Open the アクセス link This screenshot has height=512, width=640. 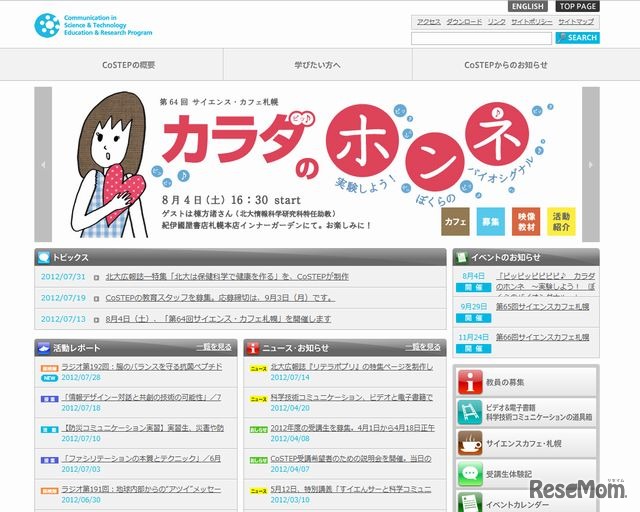[x=429, y=22]
